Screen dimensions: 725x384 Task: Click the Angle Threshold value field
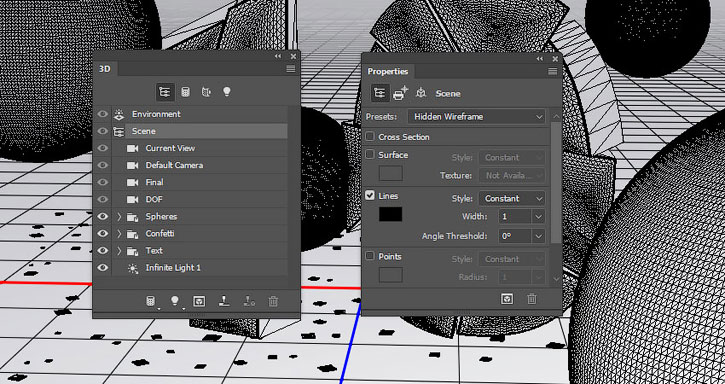click(516, 236)
